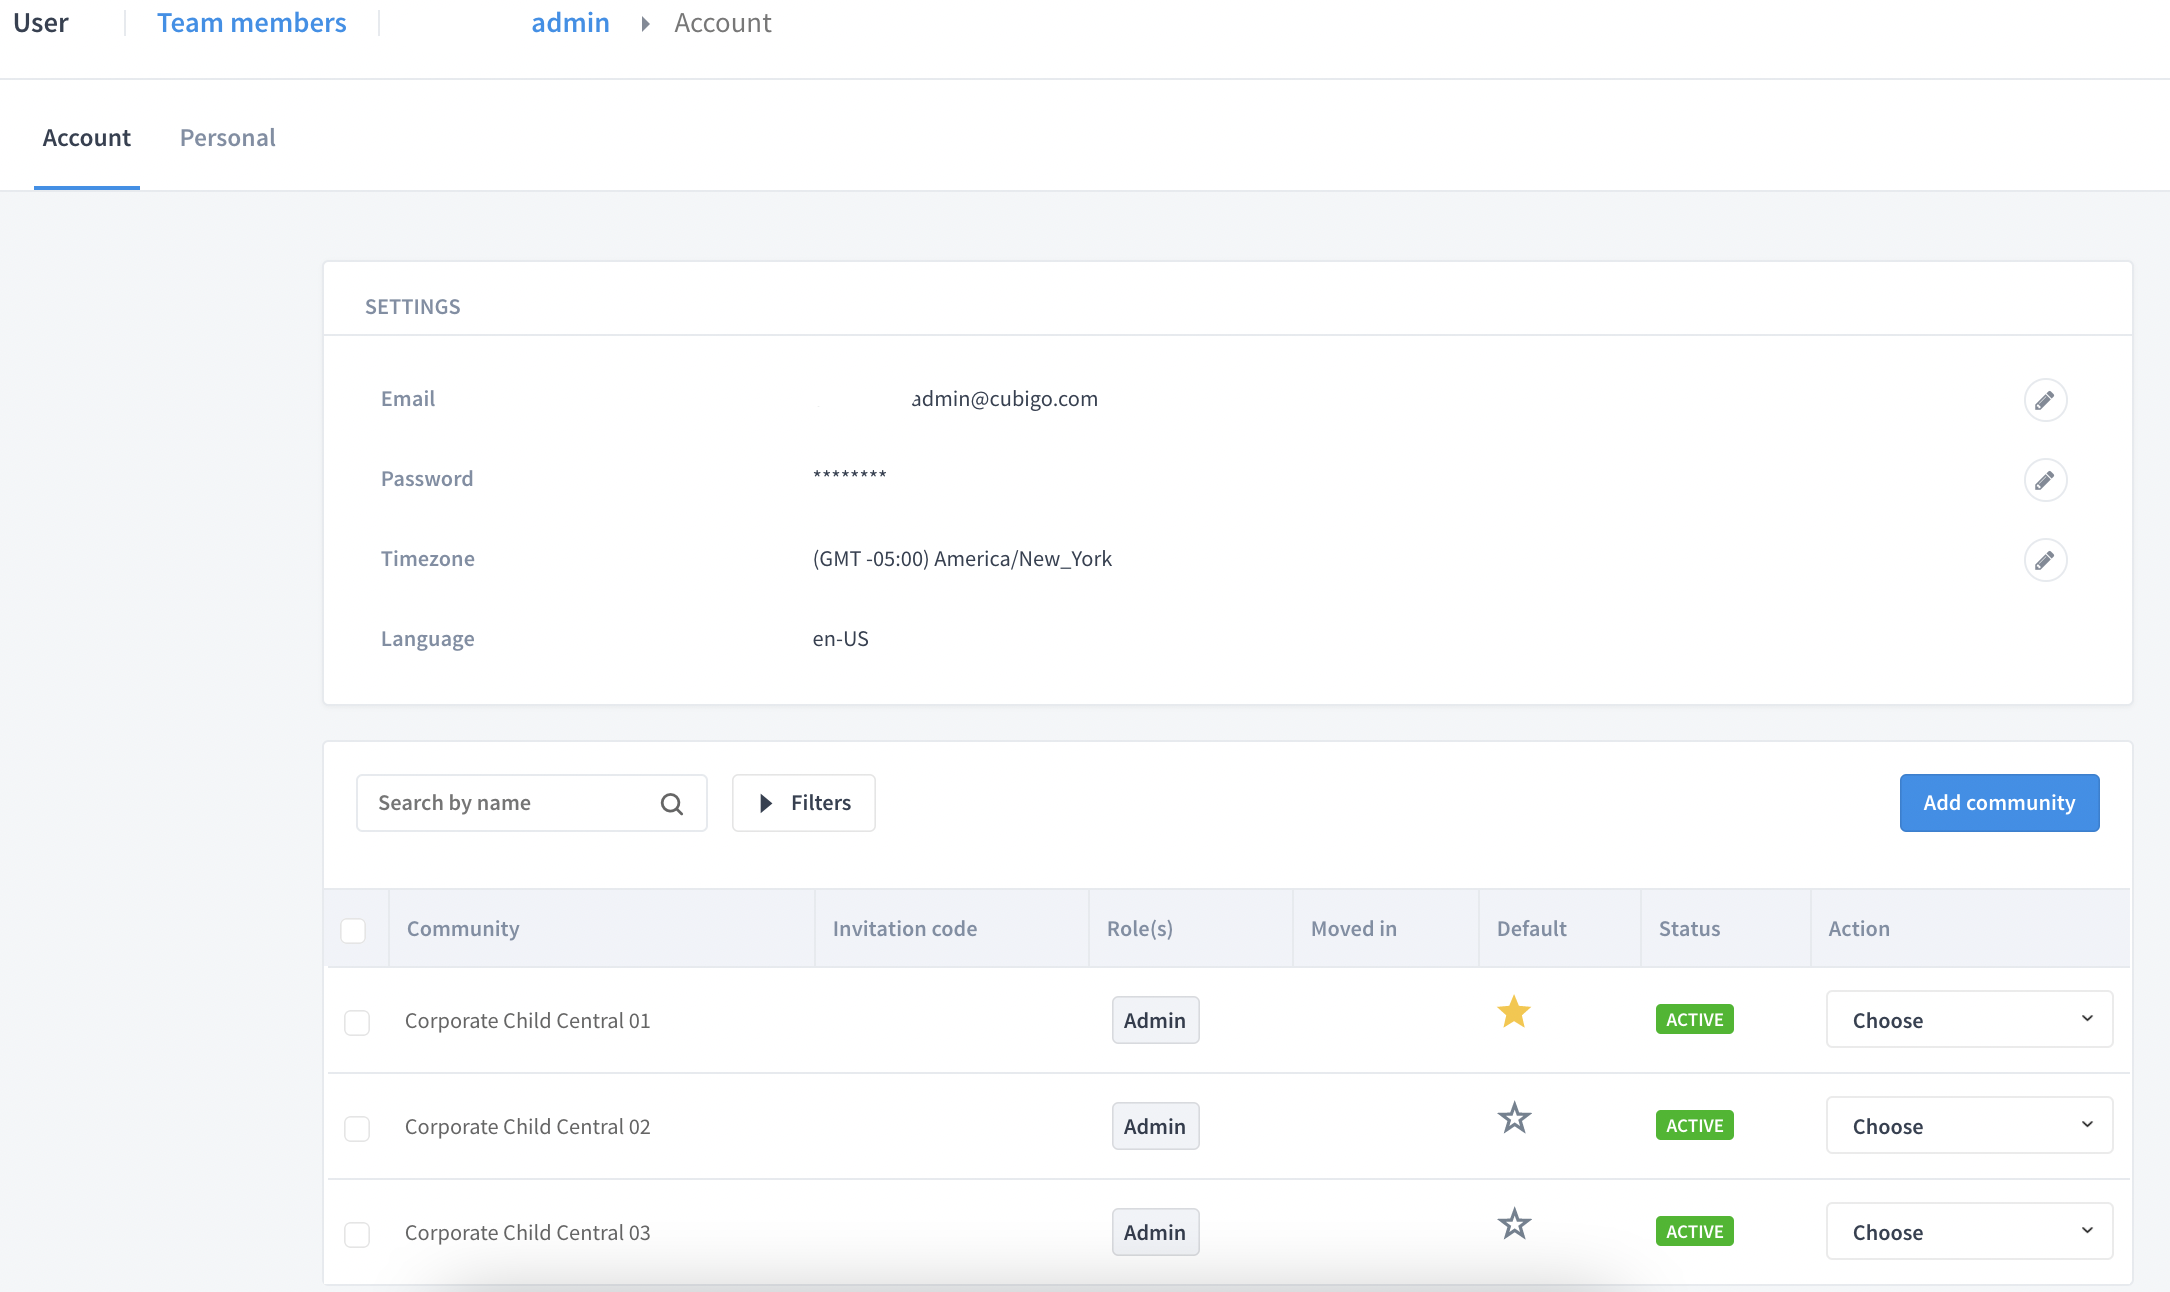This screenshot has width=2170, height=1292.
Task: Click the breadcrumb arrow after admin
Action: click(x=645, y=23)
